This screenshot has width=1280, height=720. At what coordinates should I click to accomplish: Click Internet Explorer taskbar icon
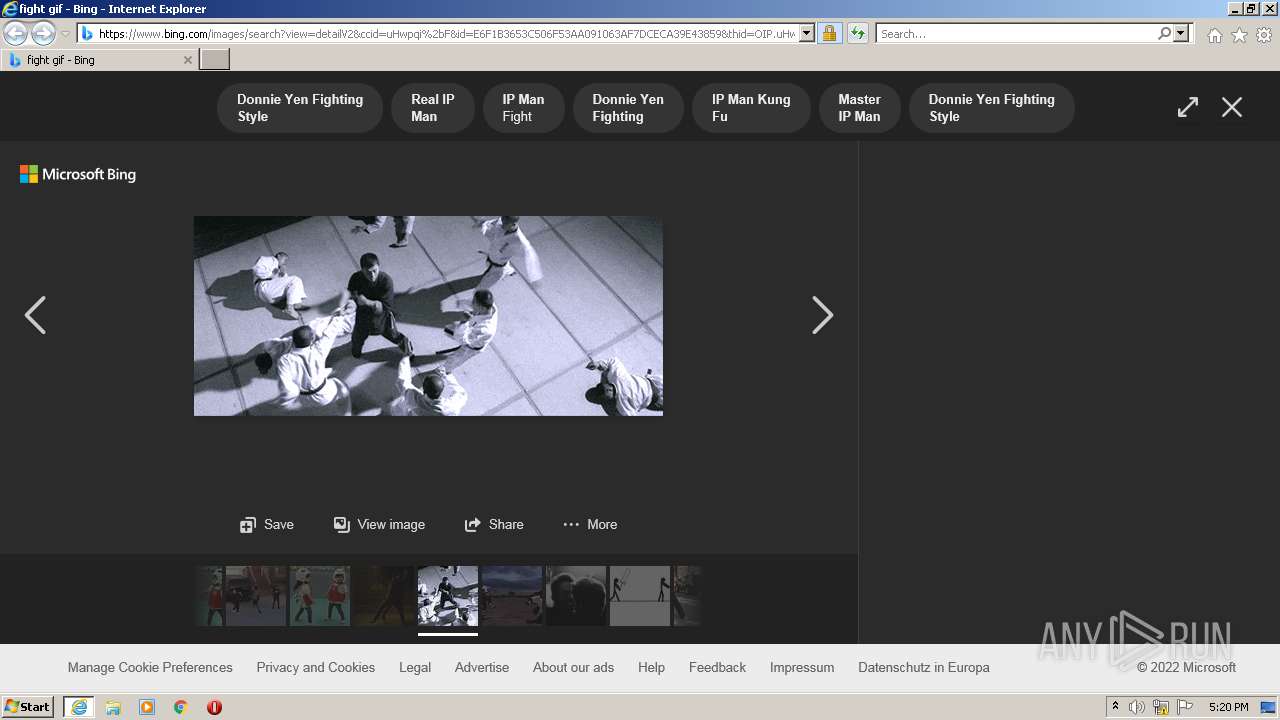[79, 707]
